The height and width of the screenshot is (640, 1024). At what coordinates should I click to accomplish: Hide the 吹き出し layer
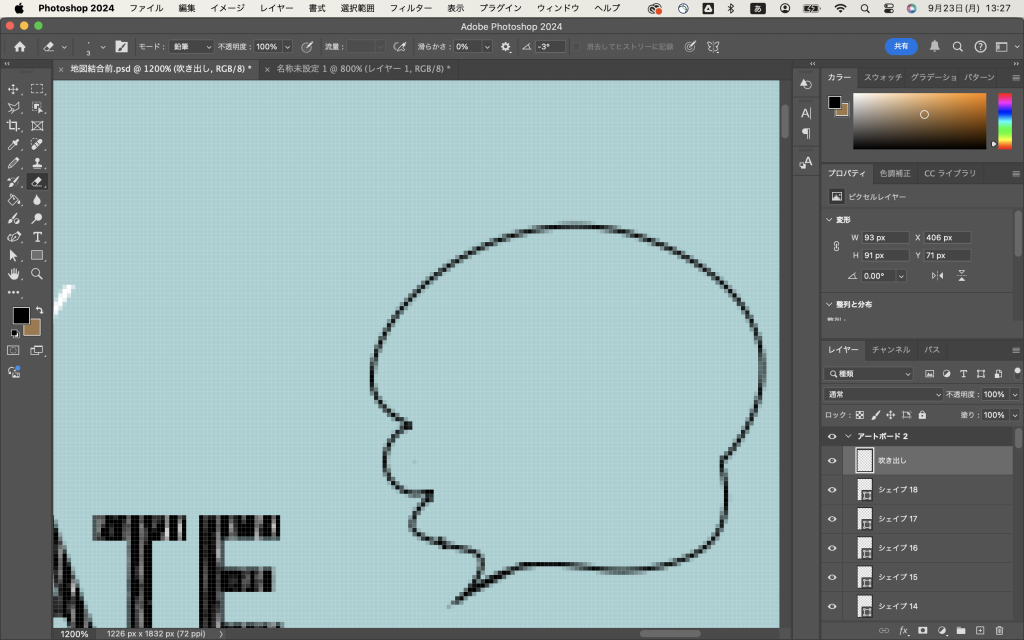coord(832,460)
